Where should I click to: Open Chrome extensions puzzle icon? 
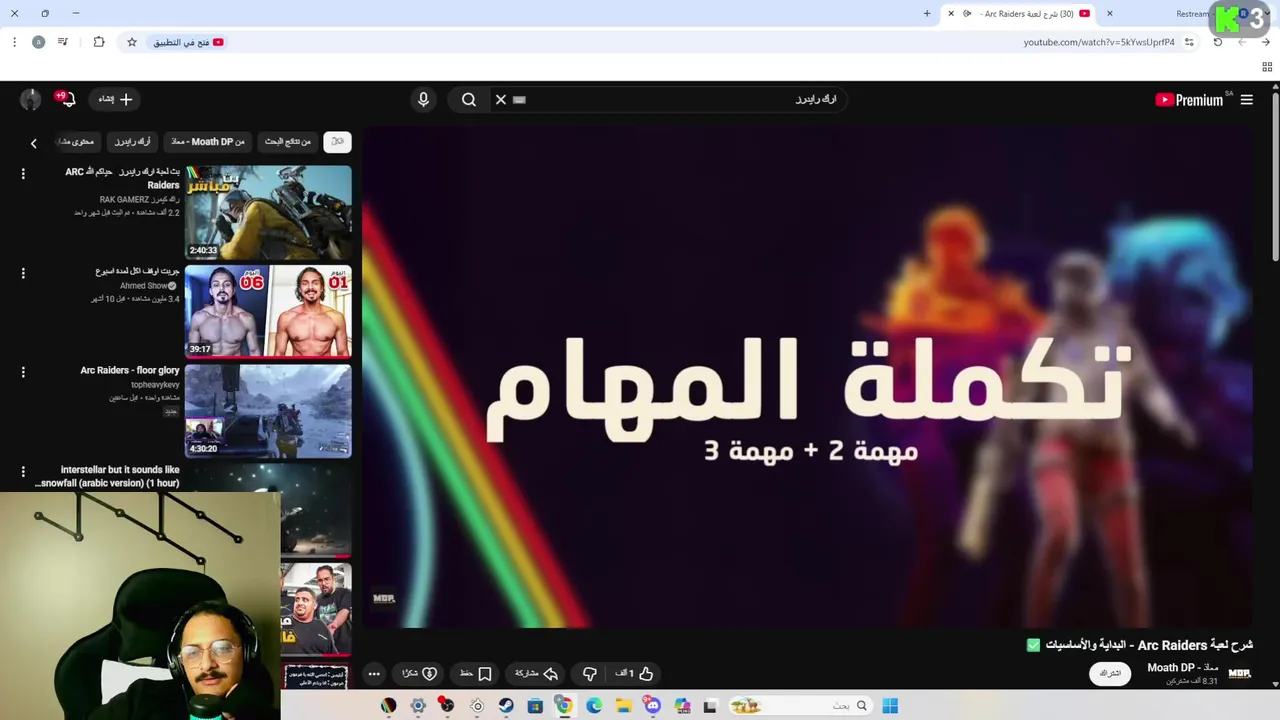pos(99,42)
